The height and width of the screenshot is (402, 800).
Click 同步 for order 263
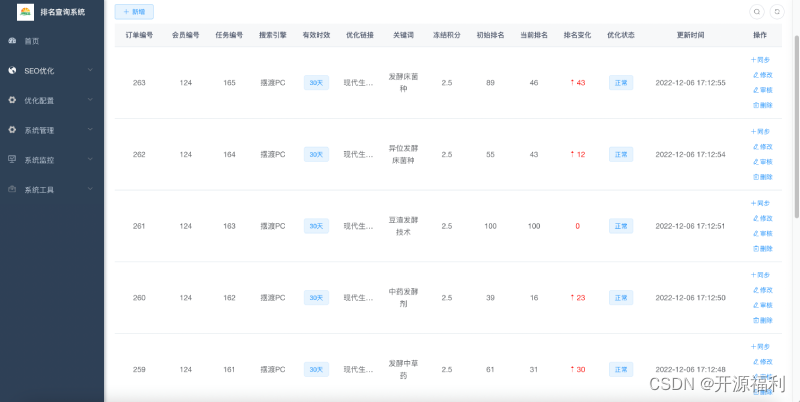[760, 60]
